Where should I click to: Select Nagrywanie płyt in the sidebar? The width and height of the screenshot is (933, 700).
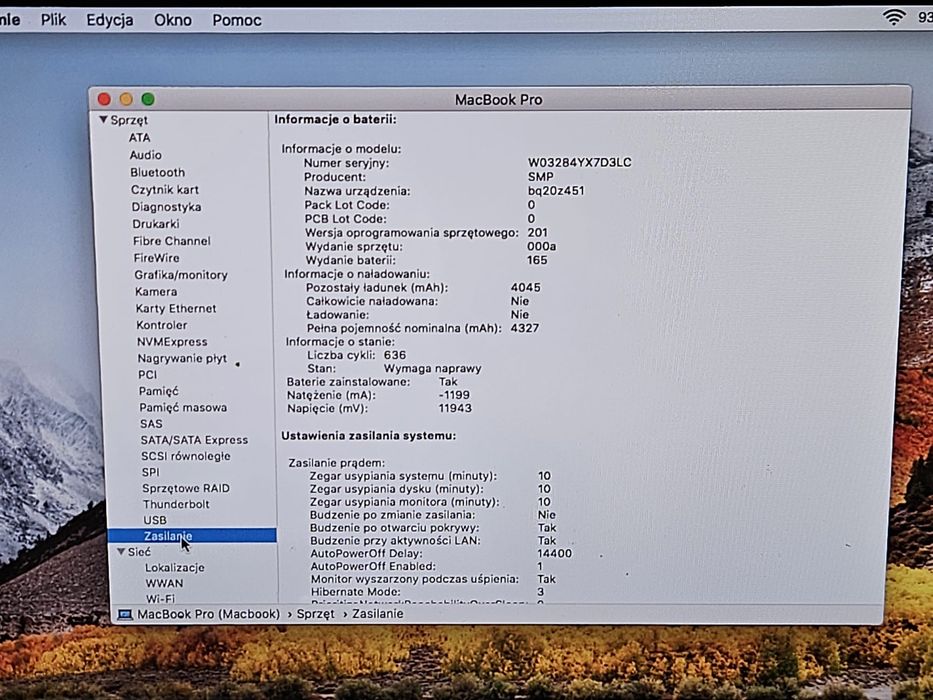click(x=182, y=358)
